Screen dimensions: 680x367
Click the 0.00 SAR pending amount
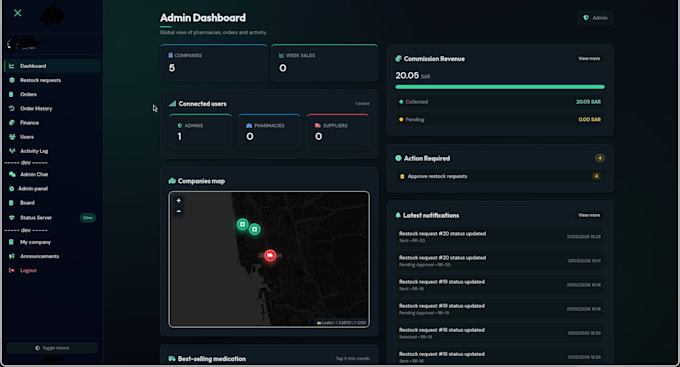(589, 119)
